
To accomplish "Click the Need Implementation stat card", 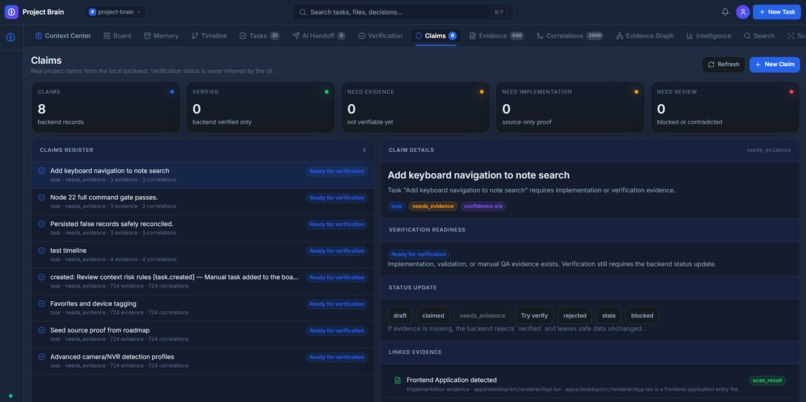I will pyautogui.click(x=570, y=107).
